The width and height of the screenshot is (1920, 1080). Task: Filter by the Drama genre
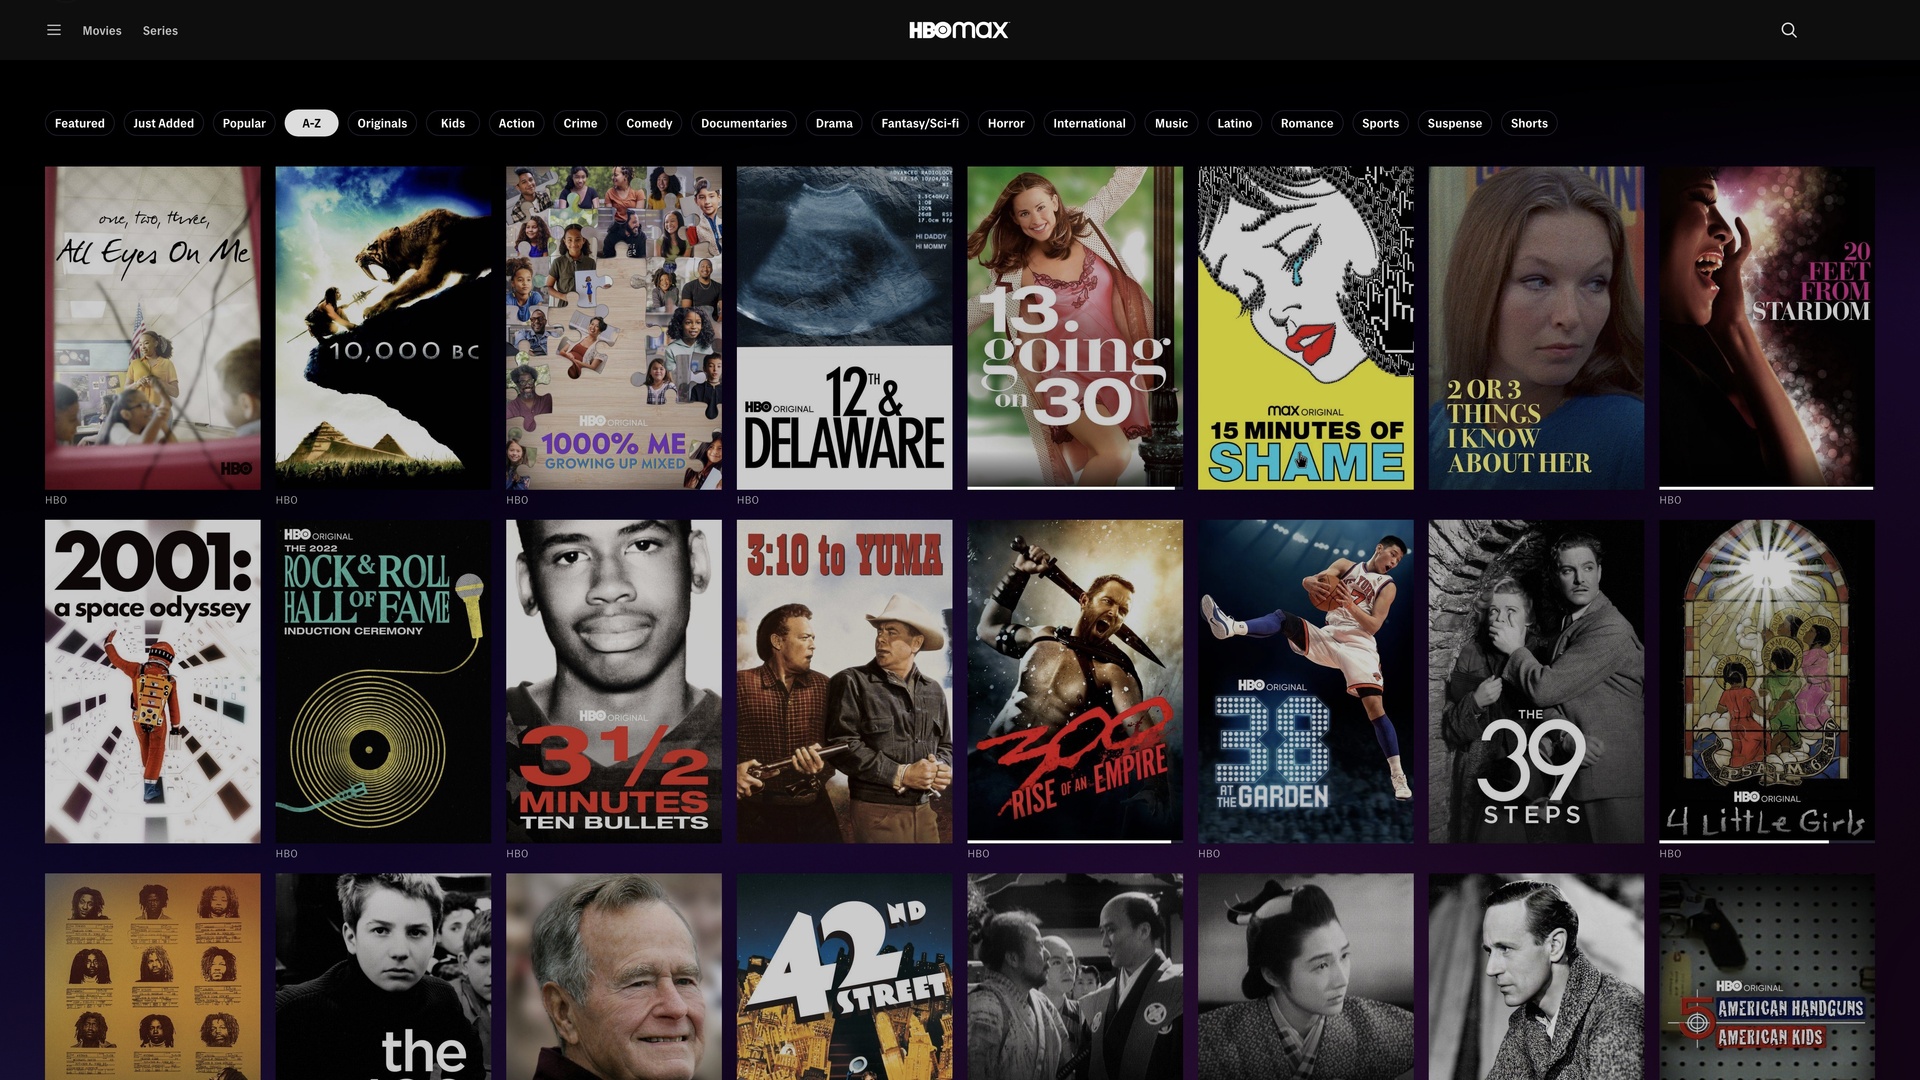834,123
